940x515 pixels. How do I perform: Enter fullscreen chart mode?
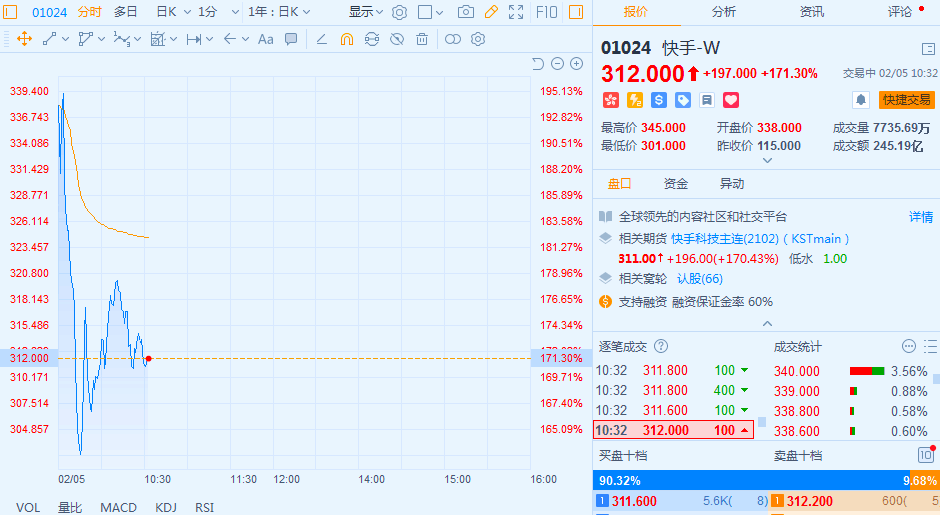(516, 12)
